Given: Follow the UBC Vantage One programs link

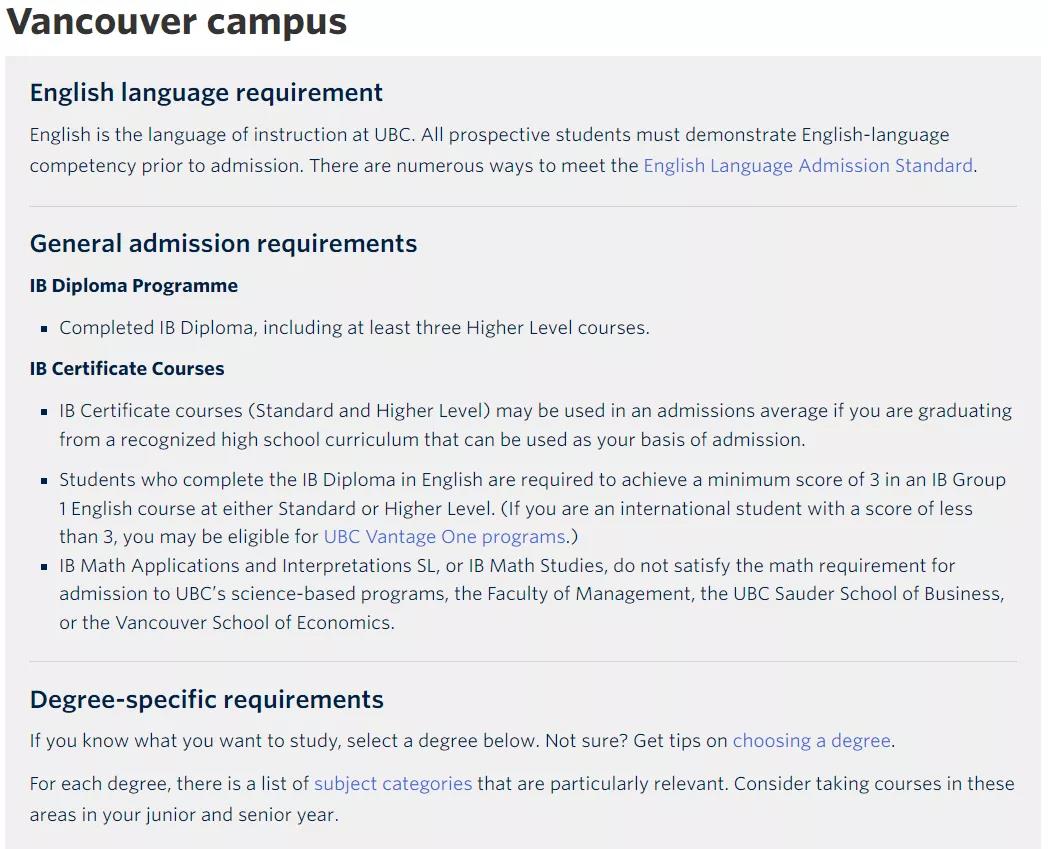Looking at the screenshot, I should [x=444, y=537].
